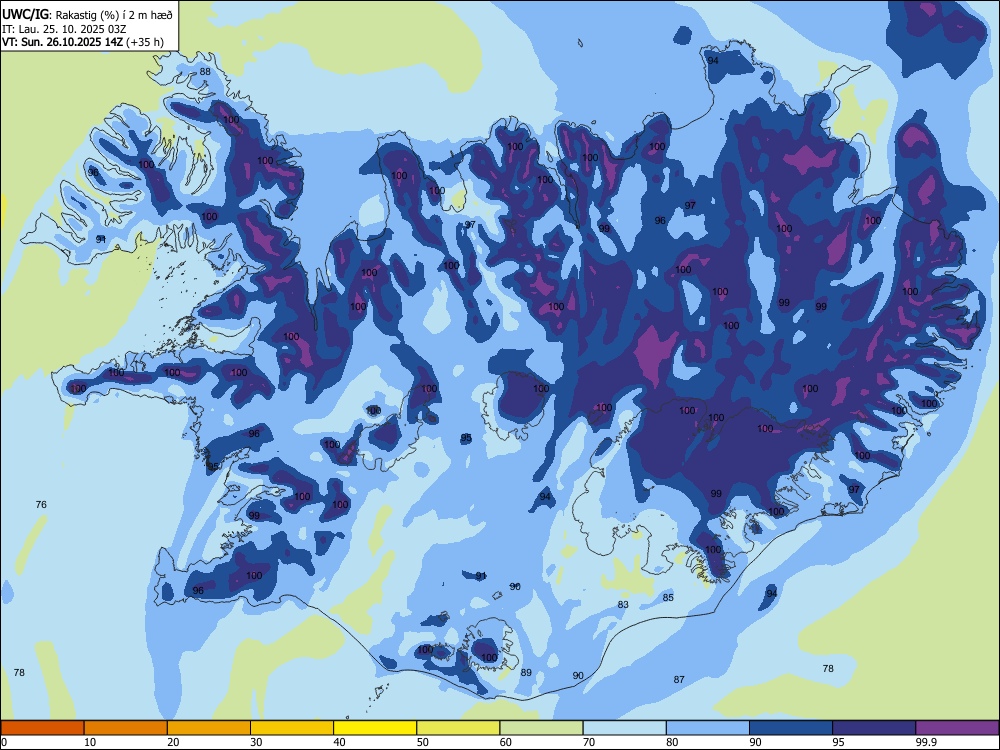The image size is (1000, 750).
Task: Click the '99.9' label in the legend
Action: [x=925, y=742]
